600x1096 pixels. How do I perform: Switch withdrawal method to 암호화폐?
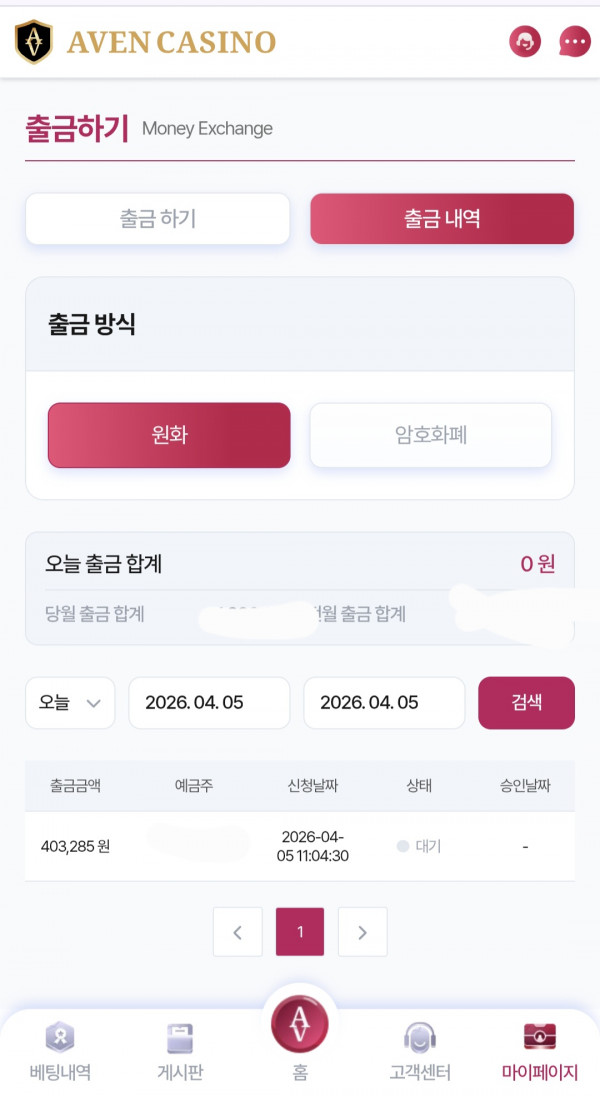tap(430, 435)
